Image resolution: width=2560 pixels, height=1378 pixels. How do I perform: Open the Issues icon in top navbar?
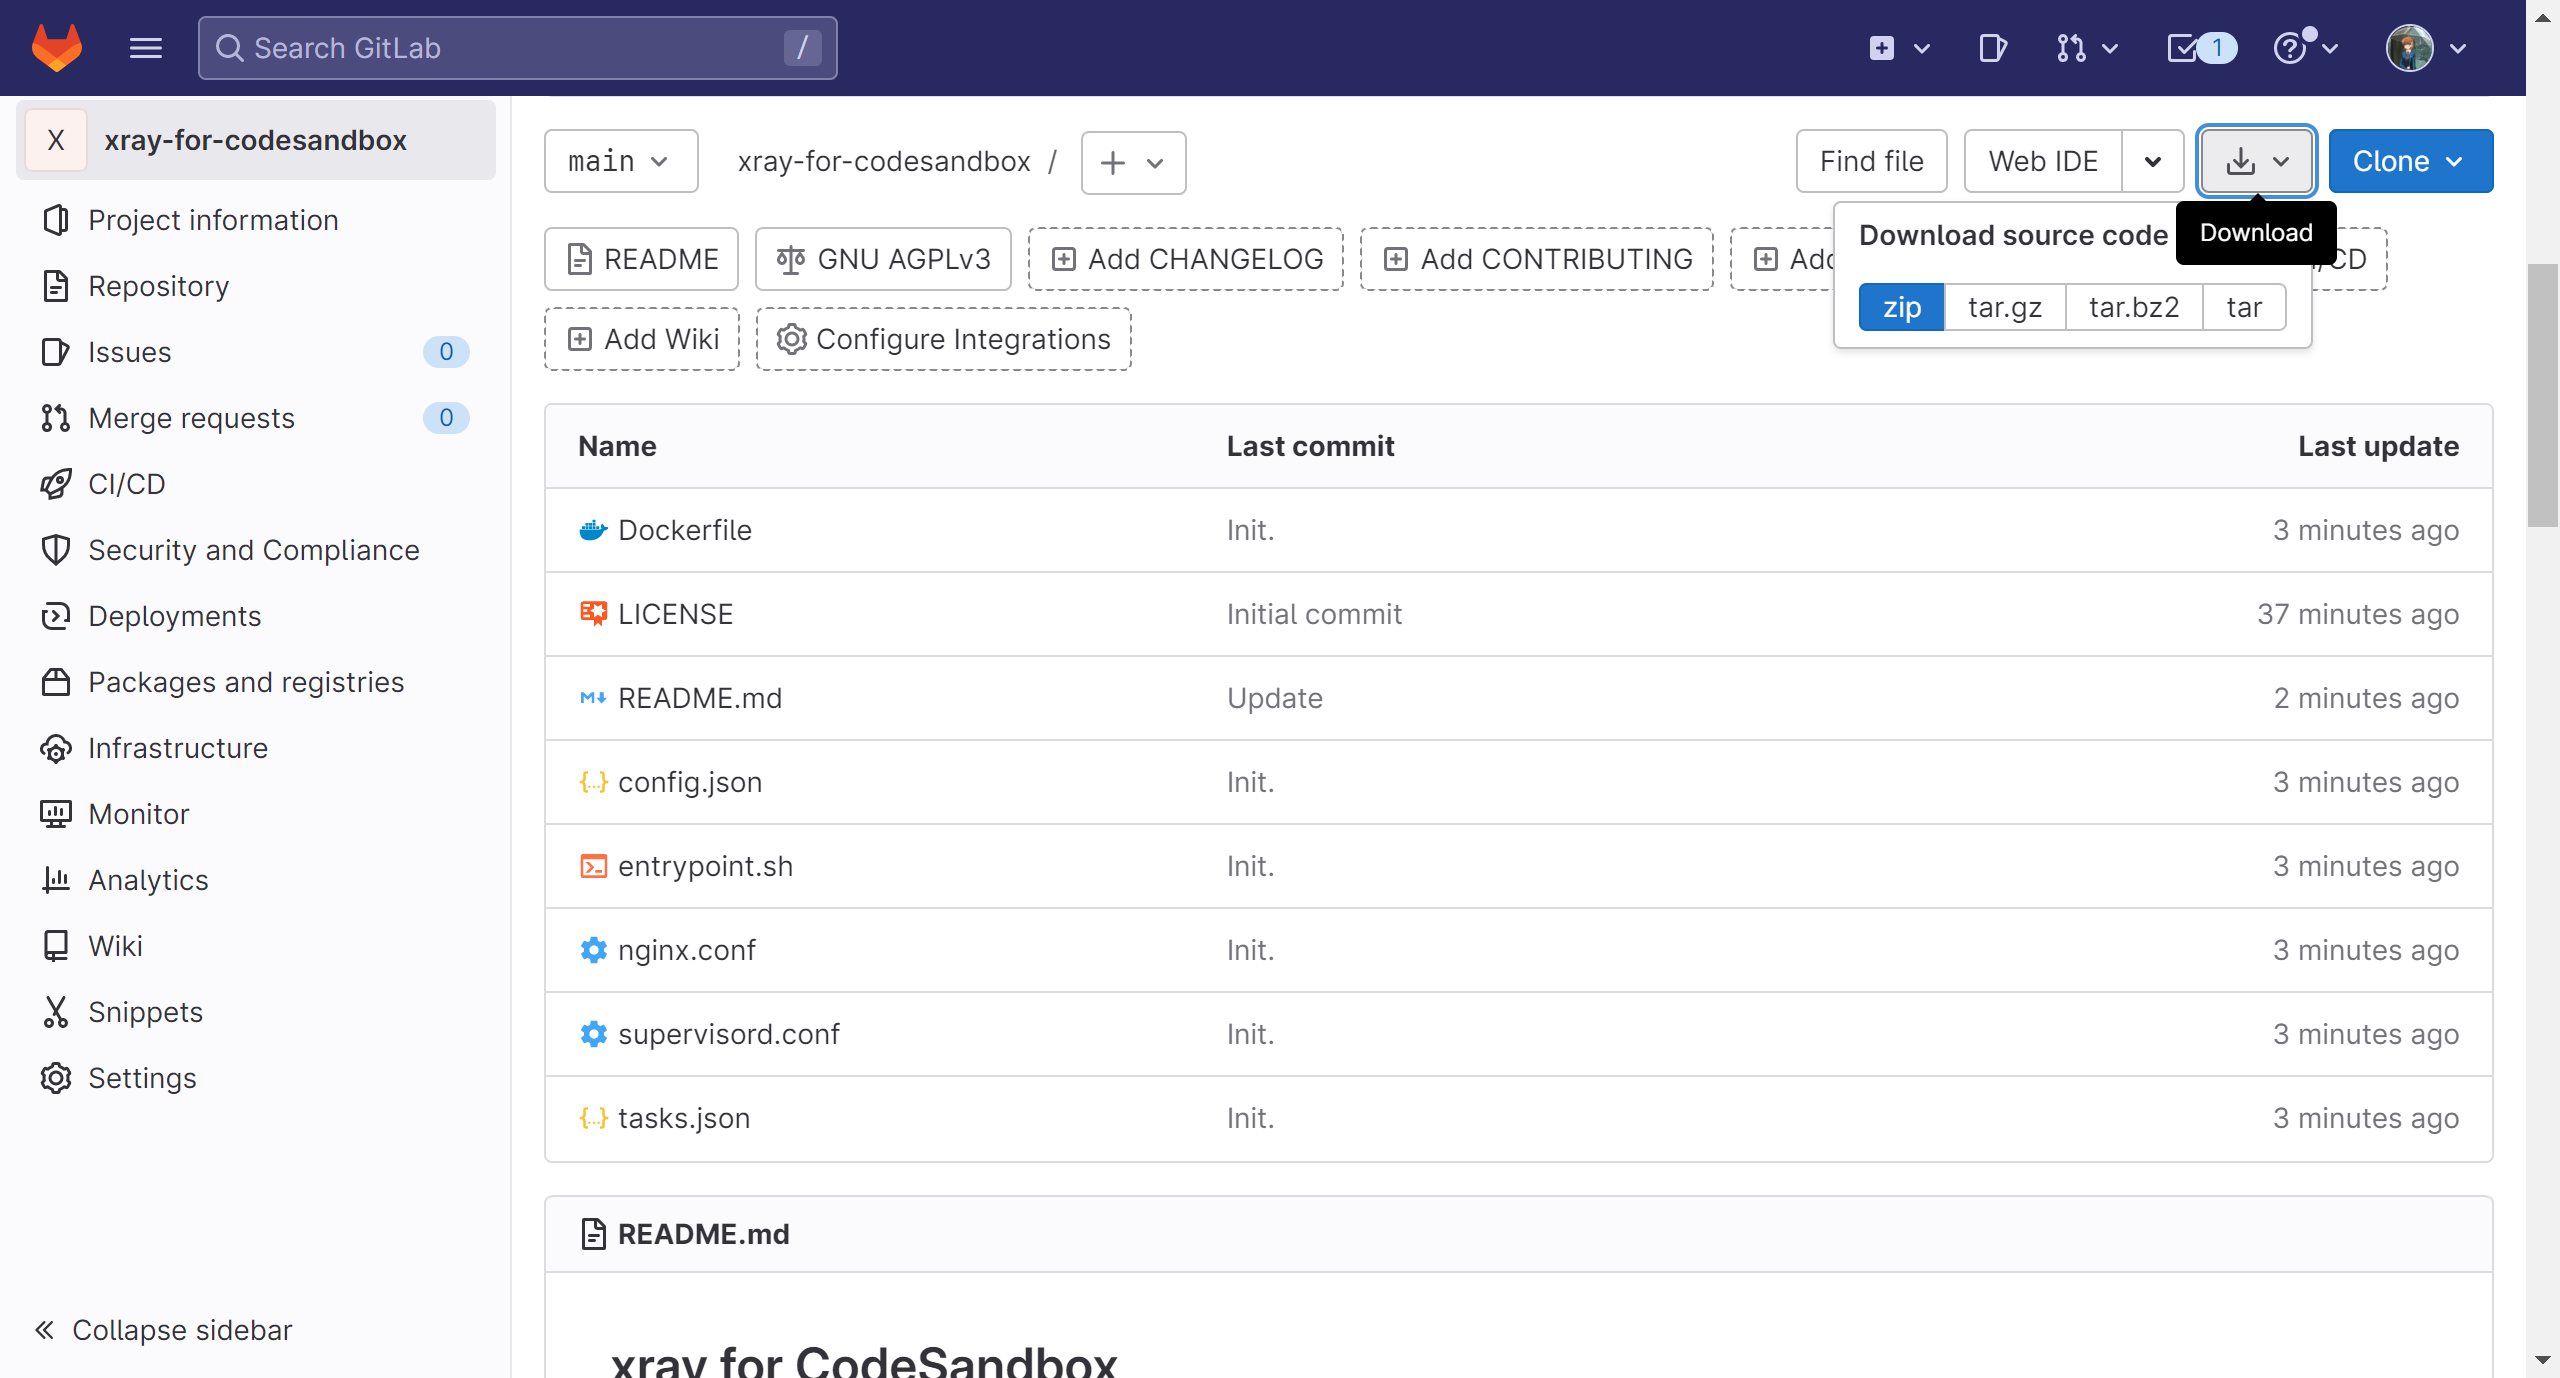[1991, 48]
